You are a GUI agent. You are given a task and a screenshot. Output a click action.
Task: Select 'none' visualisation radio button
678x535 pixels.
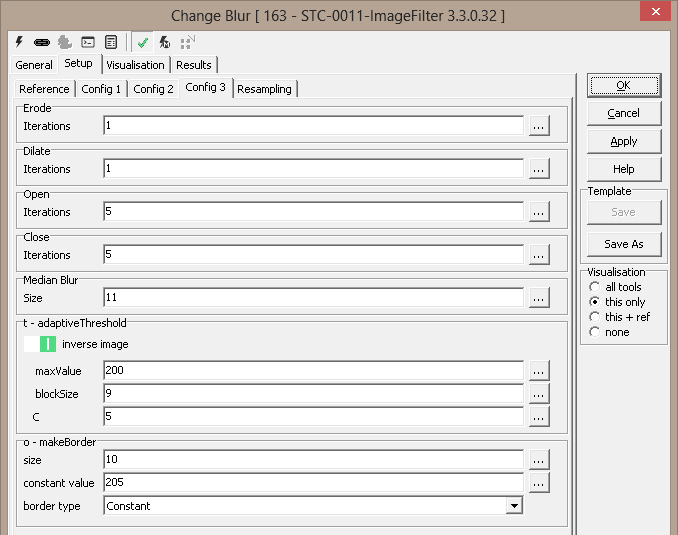[x=596, y=332]
